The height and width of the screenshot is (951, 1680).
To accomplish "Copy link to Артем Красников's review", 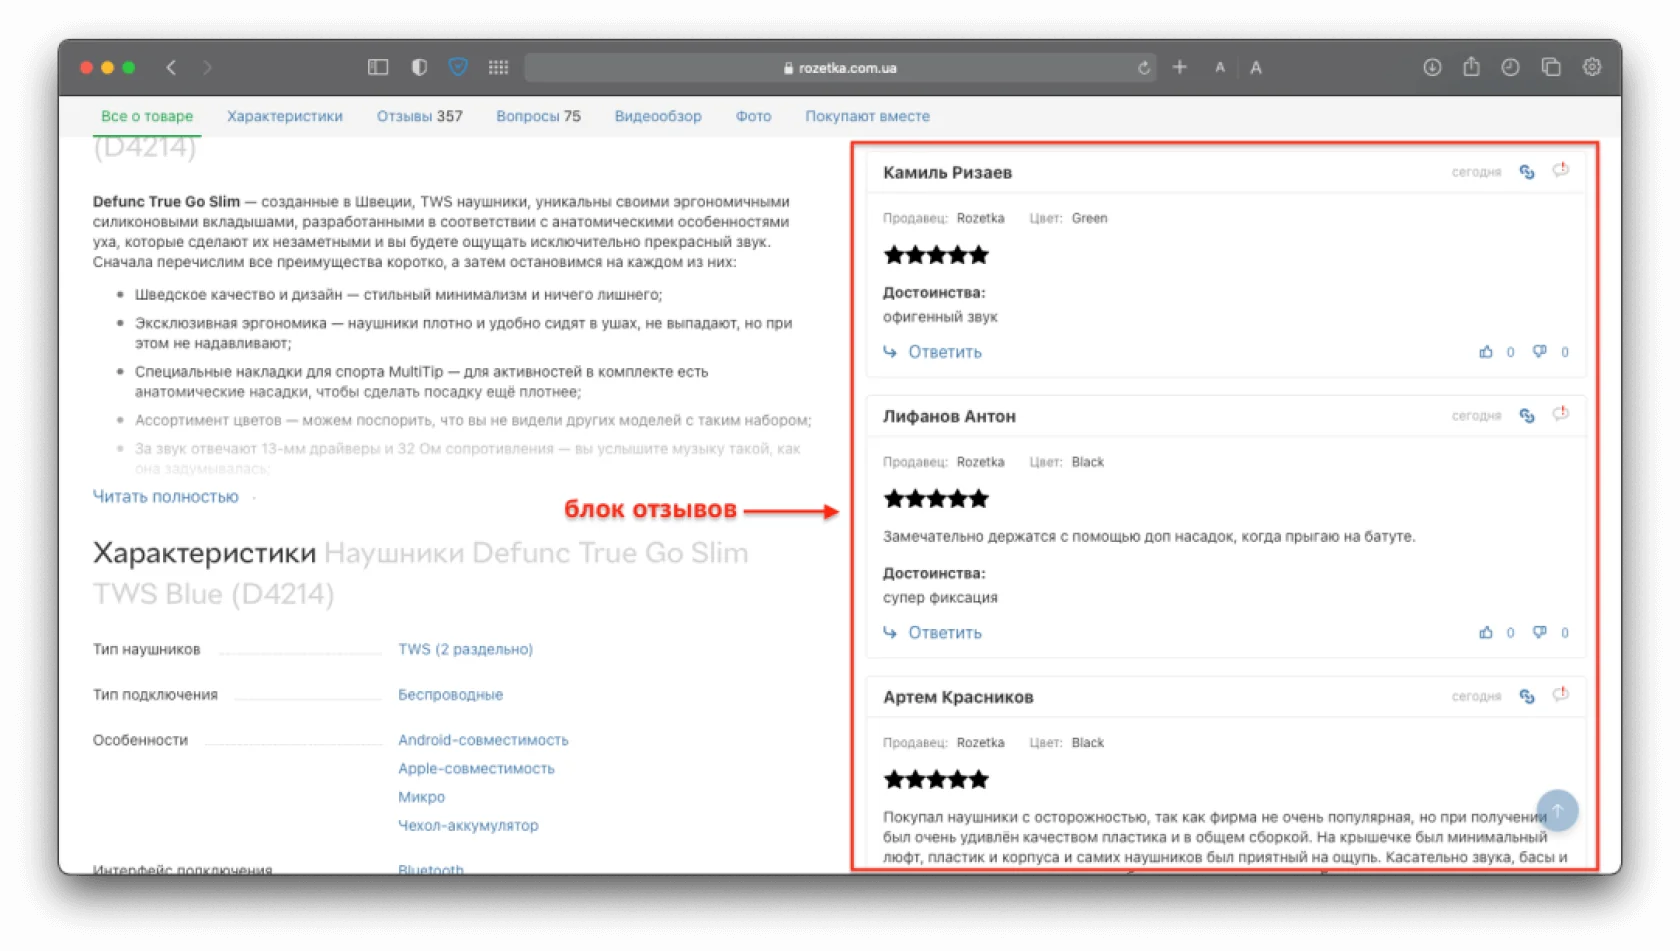I will (x=1527, y=697).
